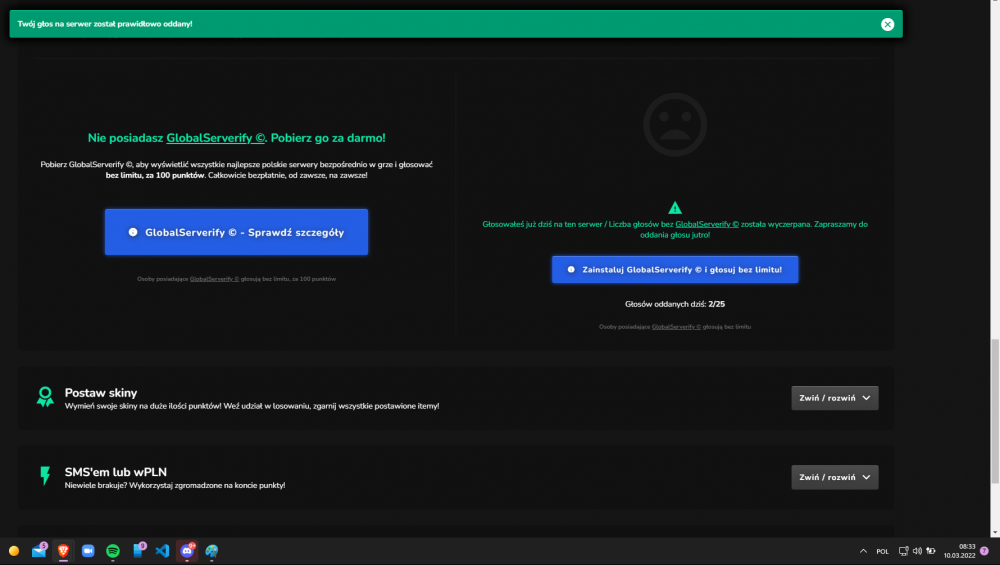The width and height of the screenshot is (1000, 565).
Task: Open Spotify from the taskbar
Action: [x=113, y=551]
